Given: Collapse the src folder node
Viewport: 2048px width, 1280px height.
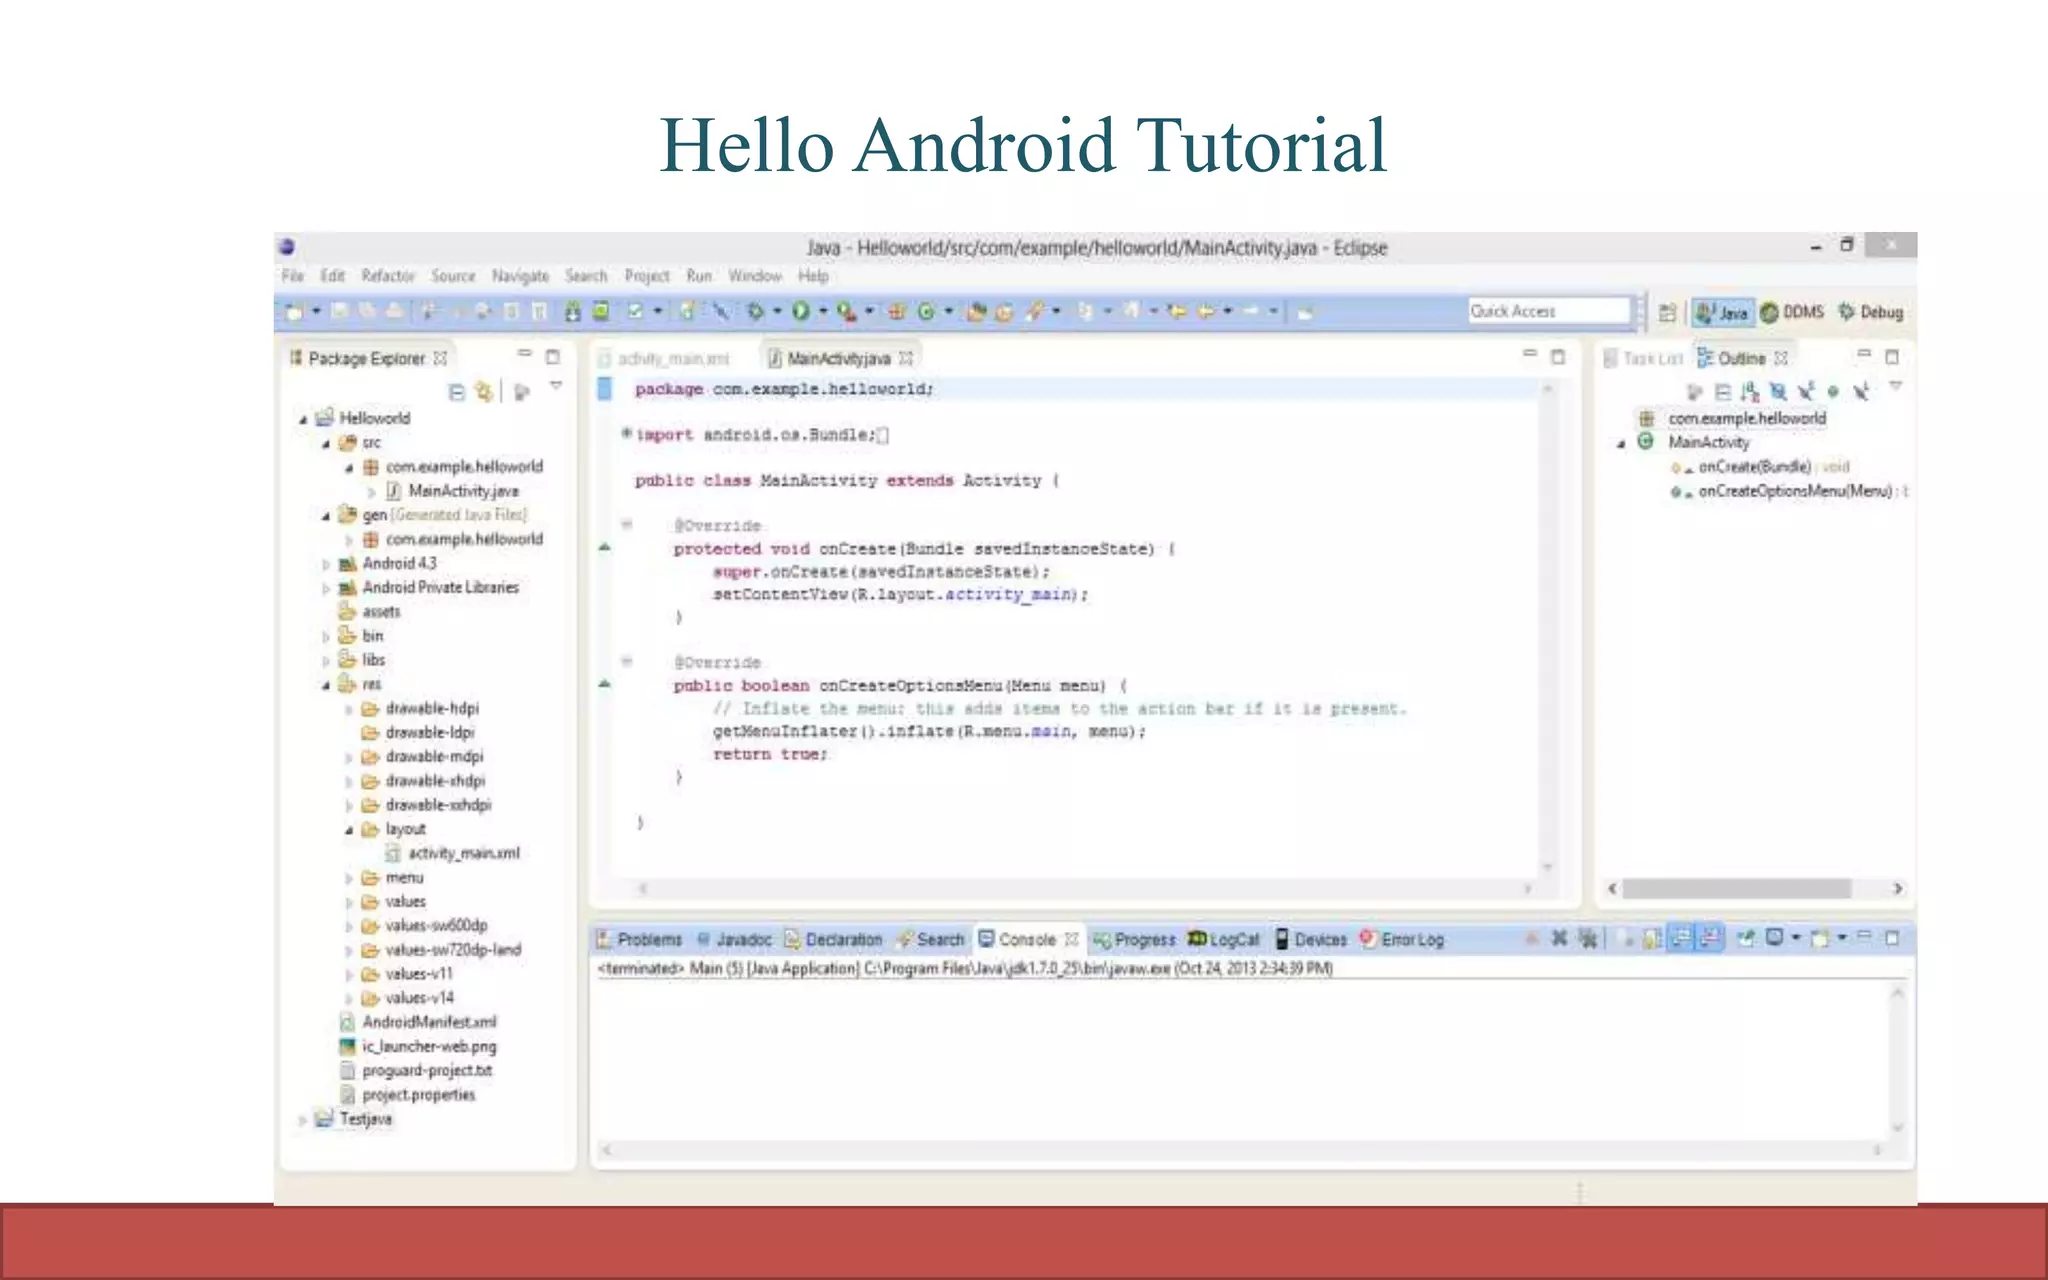Looking at the screenshot, I should (326, 443).
